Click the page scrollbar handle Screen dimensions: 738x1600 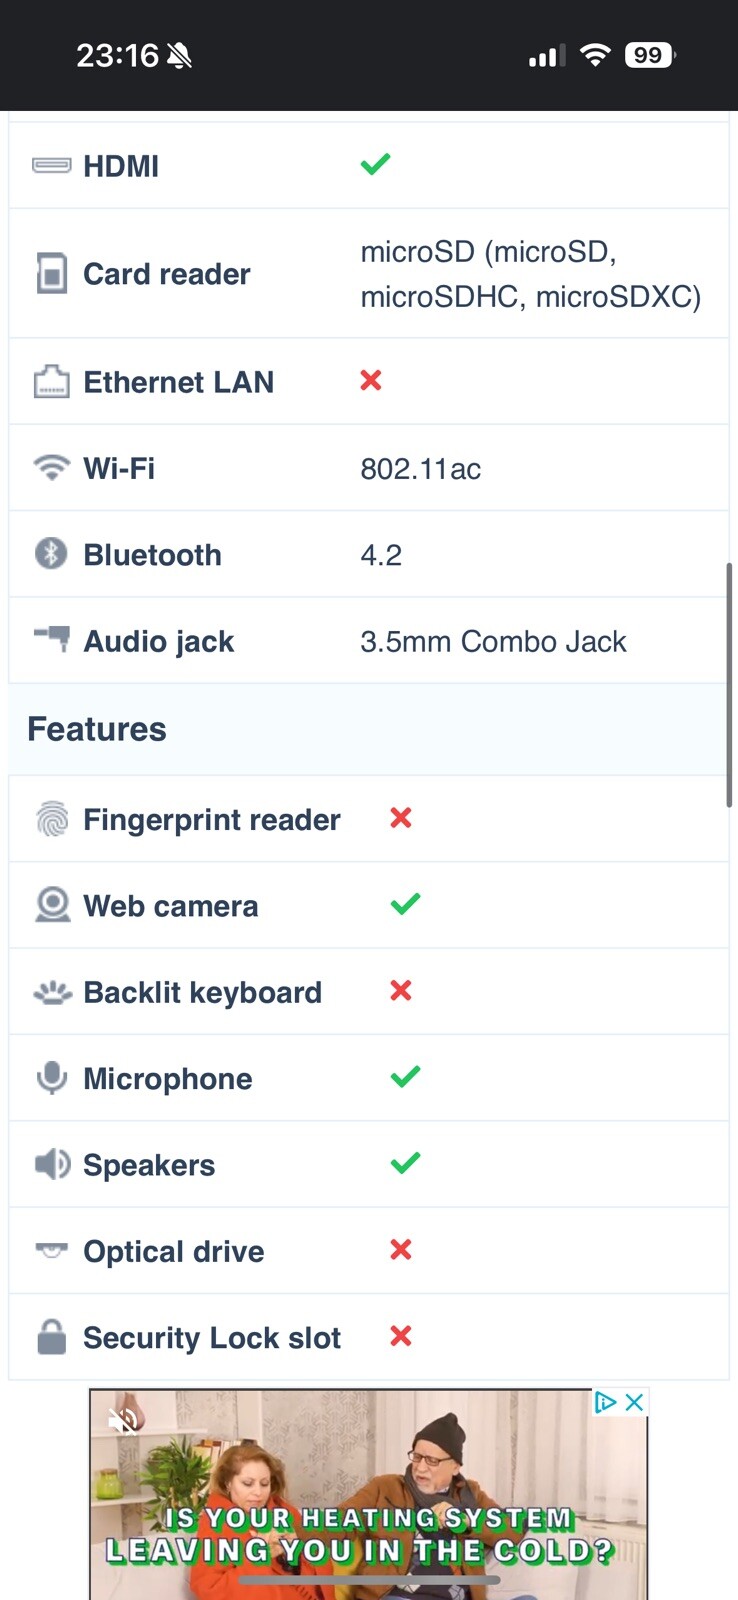coord(730,685)
